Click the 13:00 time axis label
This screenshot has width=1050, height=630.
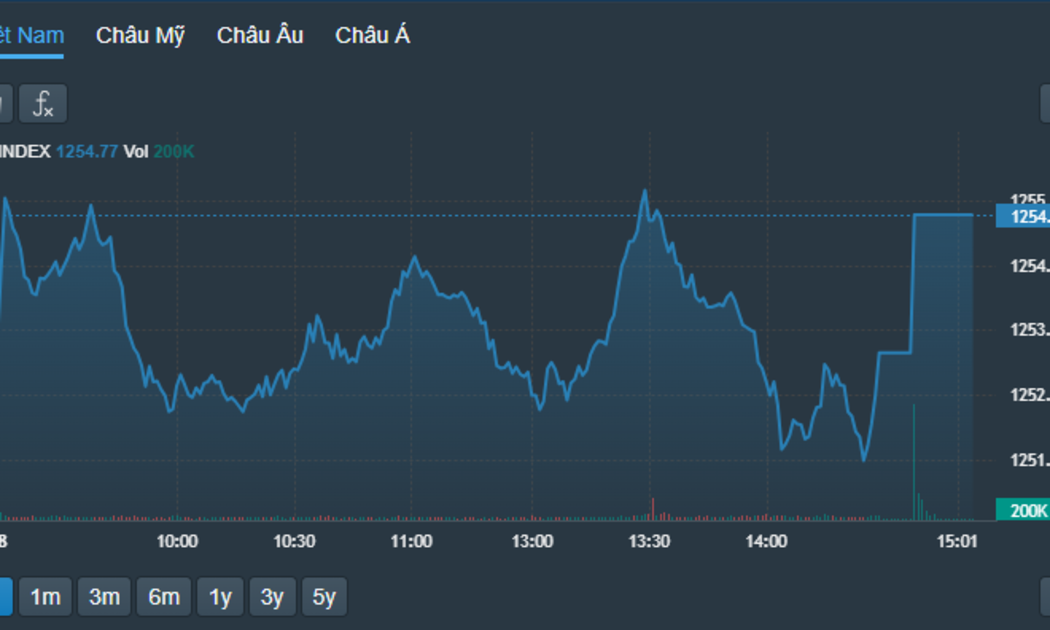click(x=532, y=541)
